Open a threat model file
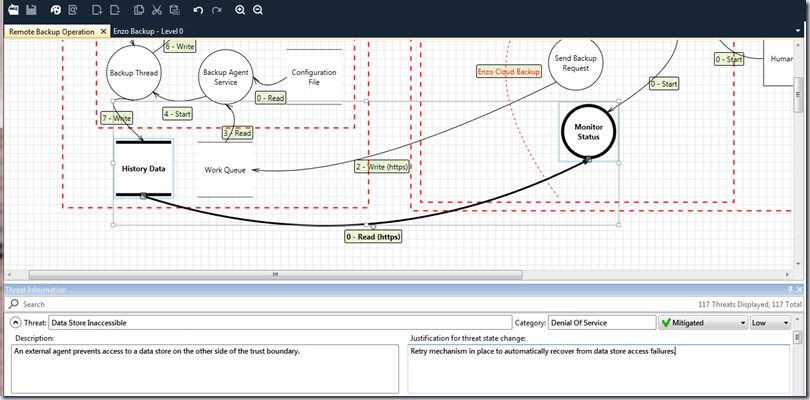 (x=13, y=10)
